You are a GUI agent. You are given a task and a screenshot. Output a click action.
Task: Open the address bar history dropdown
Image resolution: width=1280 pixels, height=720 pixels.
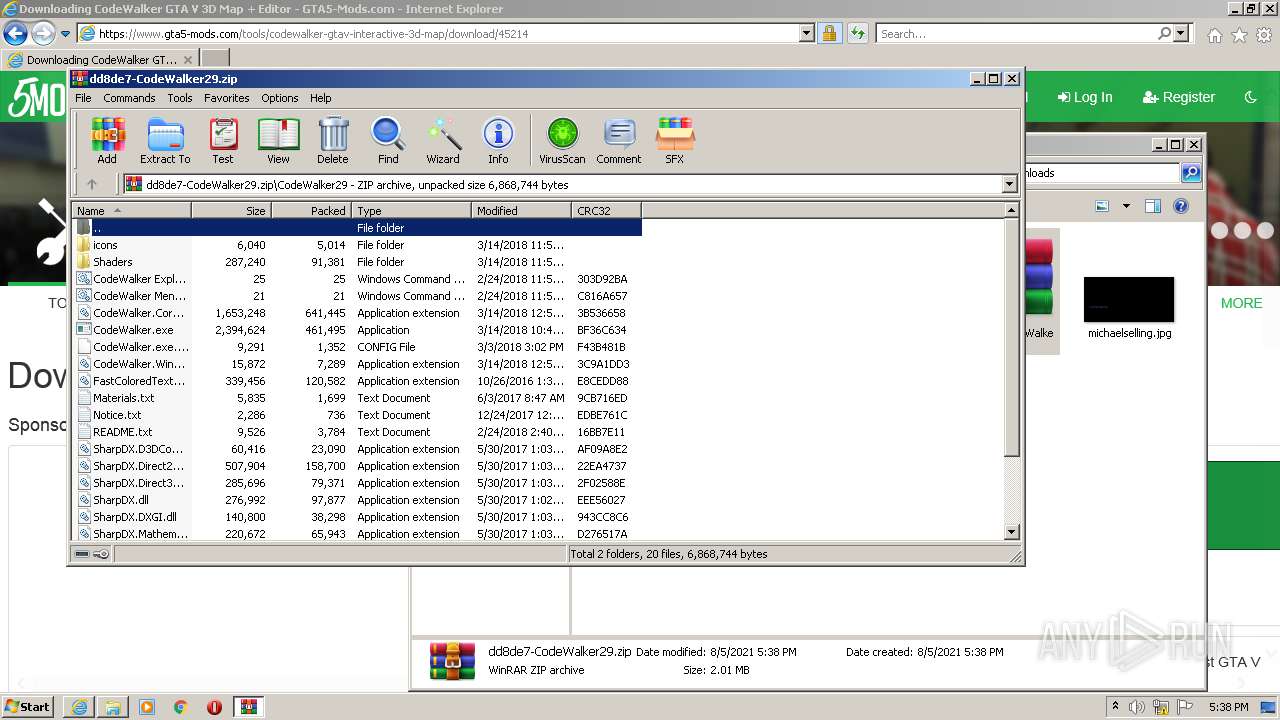pos(806,34)
